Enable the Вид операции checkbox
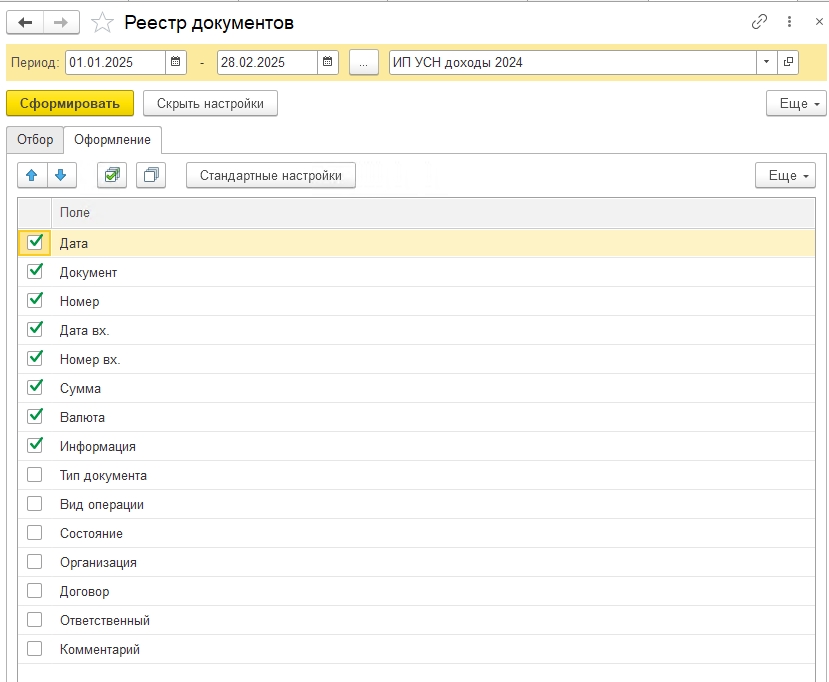The width and height of the screenshot is (829, 682). pos(35,504)
